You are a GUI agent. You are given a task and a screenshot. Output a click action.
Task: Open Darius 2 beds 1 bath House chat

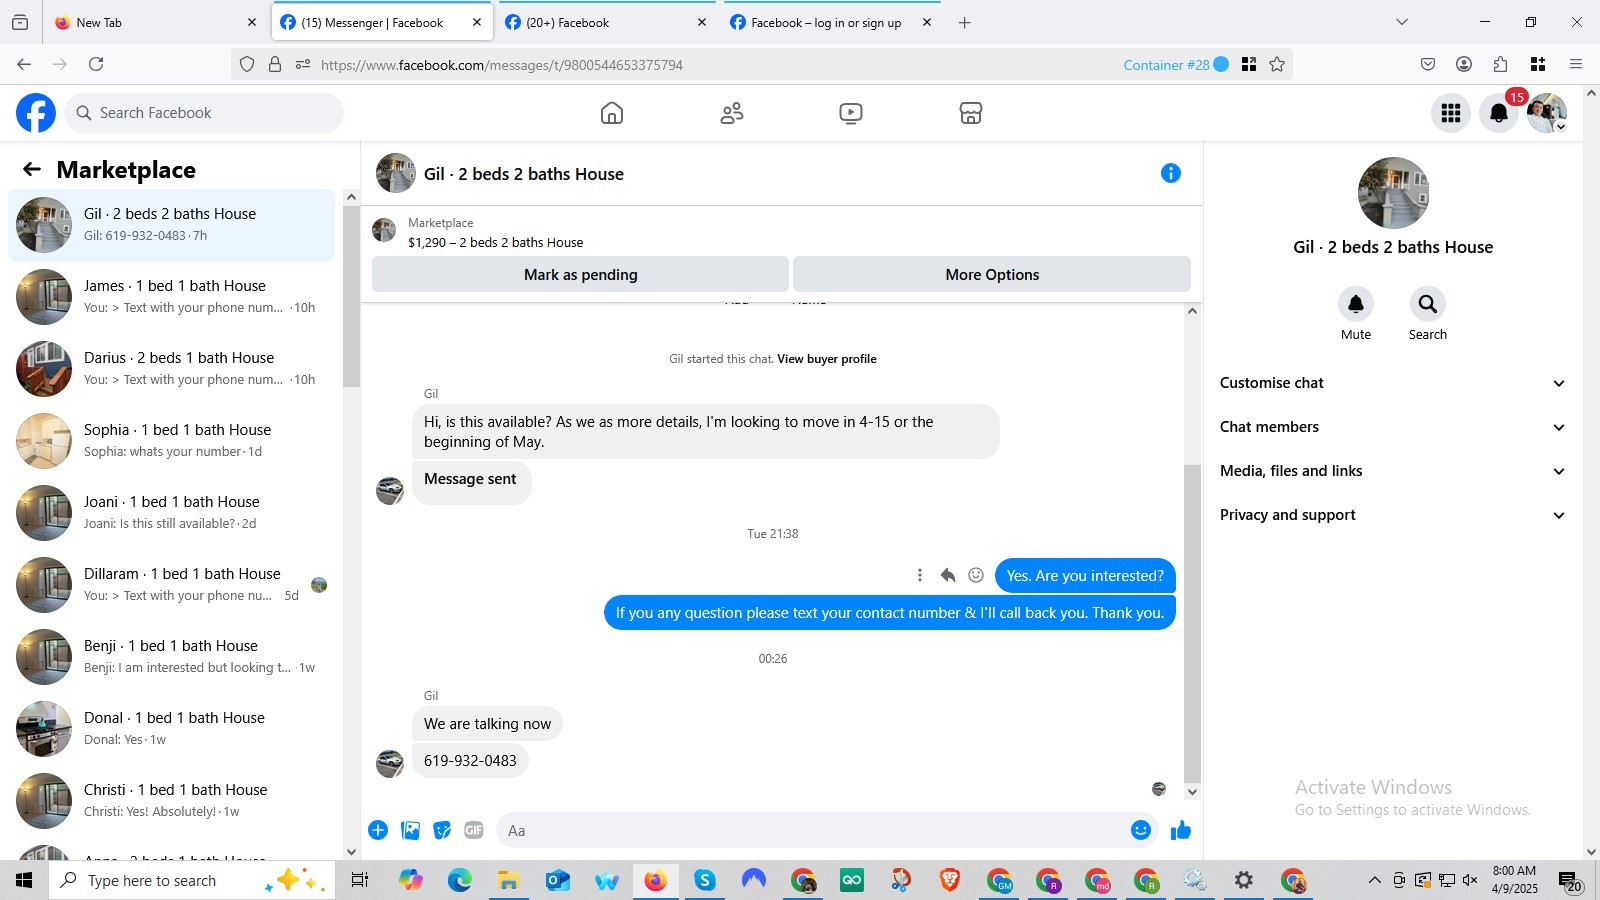pos(172,369)
